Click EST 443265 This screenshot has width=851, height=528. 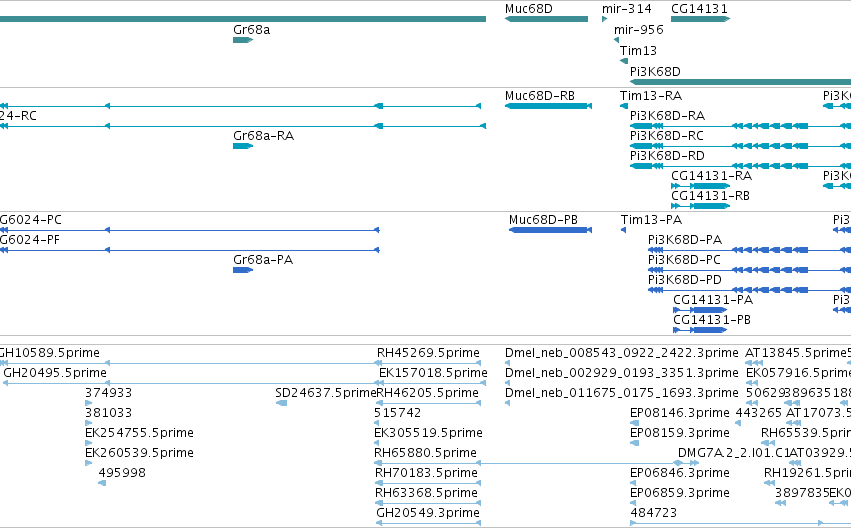(758, 413)
